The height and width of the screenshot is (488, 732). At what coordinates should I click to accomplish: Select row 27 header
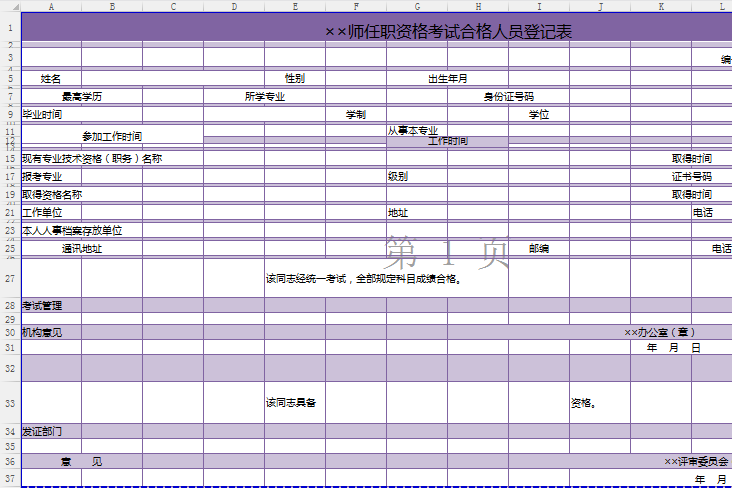click(x=10, y=278)
